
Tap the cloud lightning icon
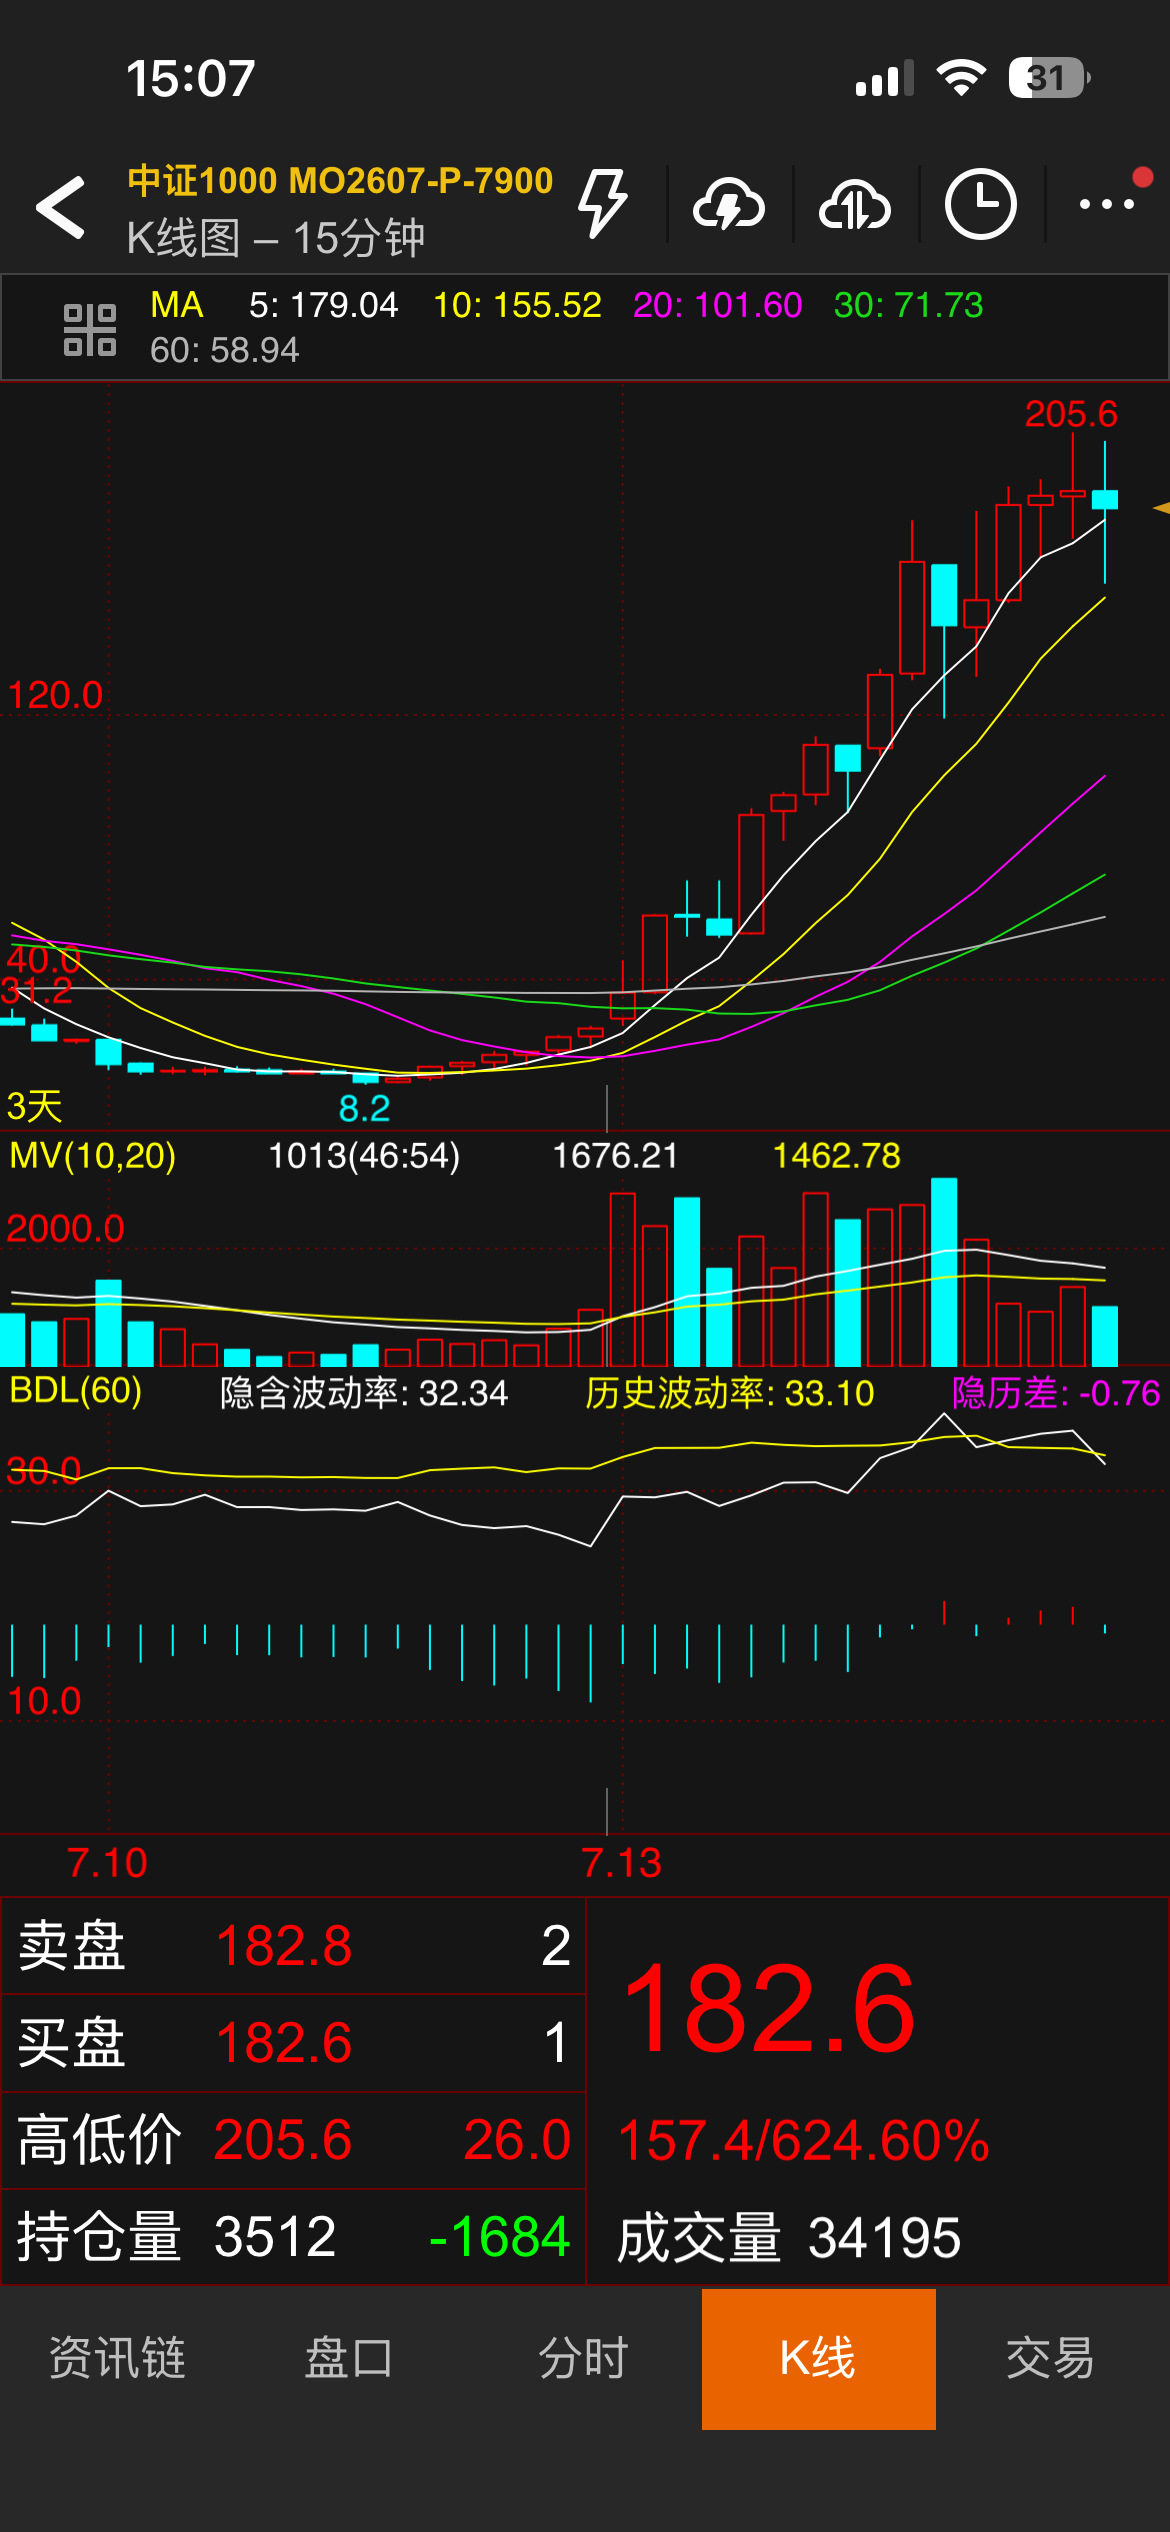[x=729, y=205]
